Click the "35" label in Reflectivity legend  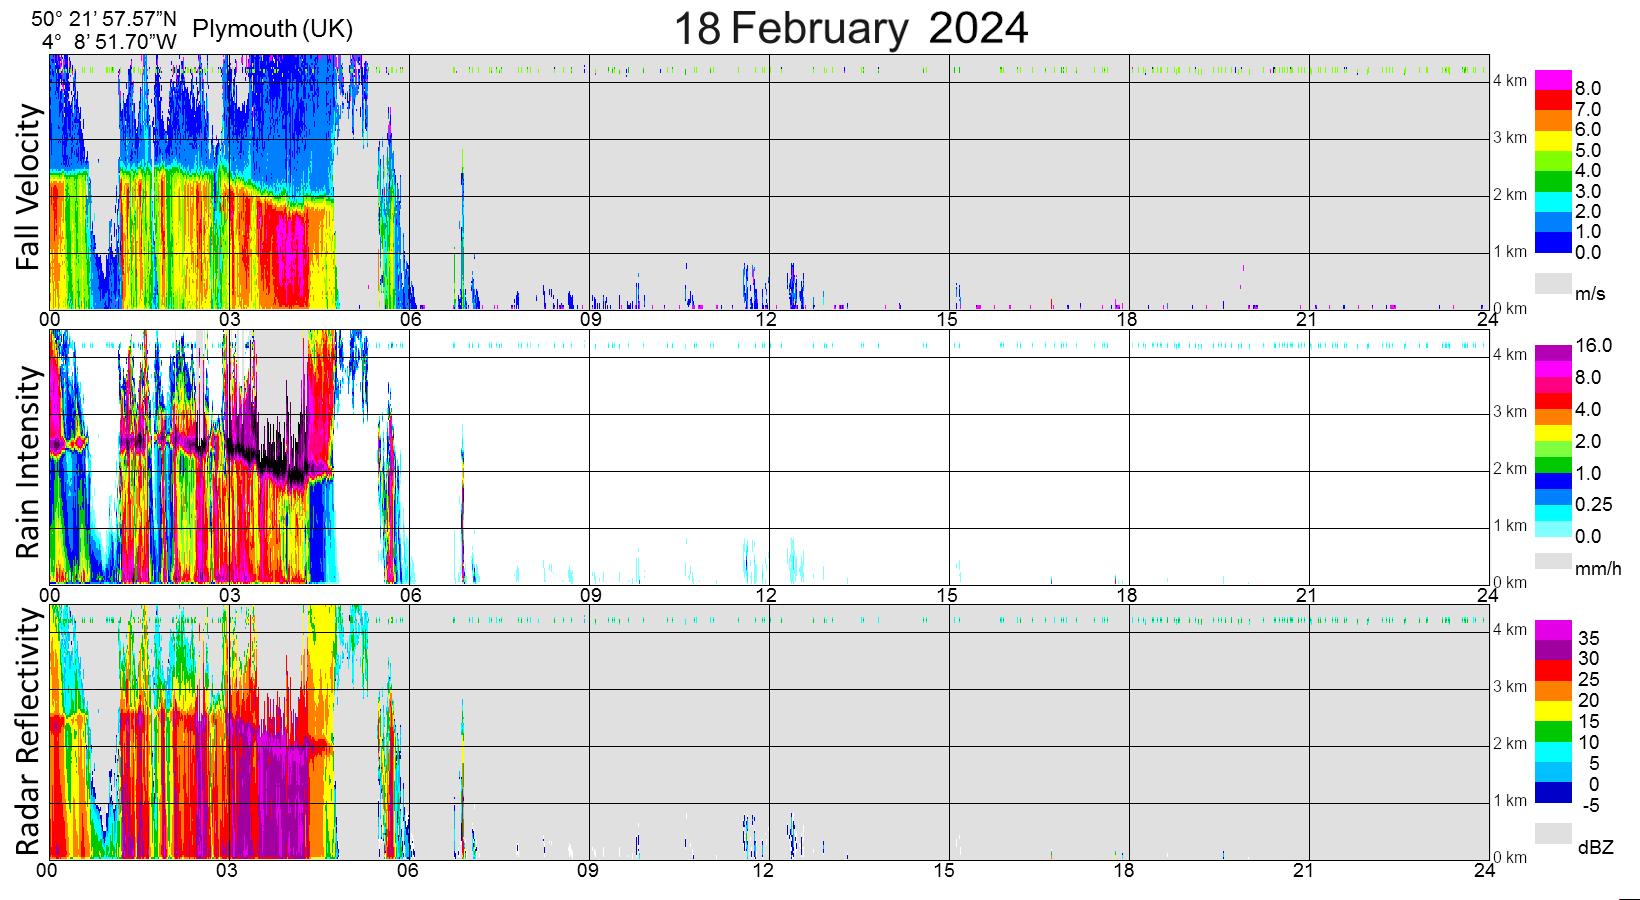(x=1588, y=638)
